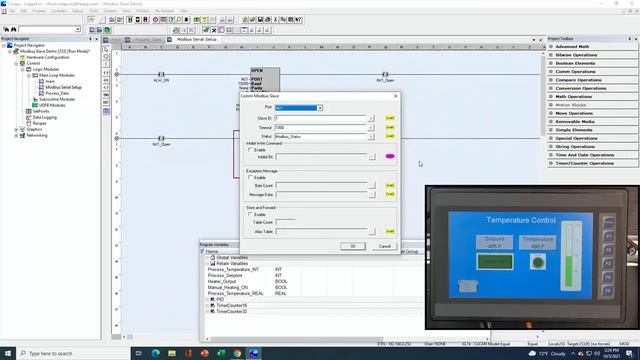Click the help question-mark icon in toolbar

[298, 20]
